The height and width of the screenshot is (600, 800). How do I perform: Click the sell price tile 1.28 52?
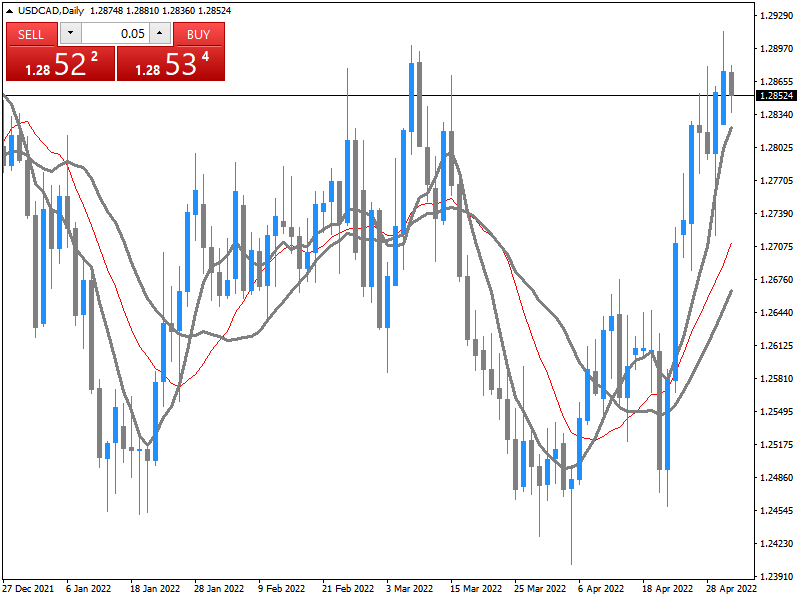(60, 64)
